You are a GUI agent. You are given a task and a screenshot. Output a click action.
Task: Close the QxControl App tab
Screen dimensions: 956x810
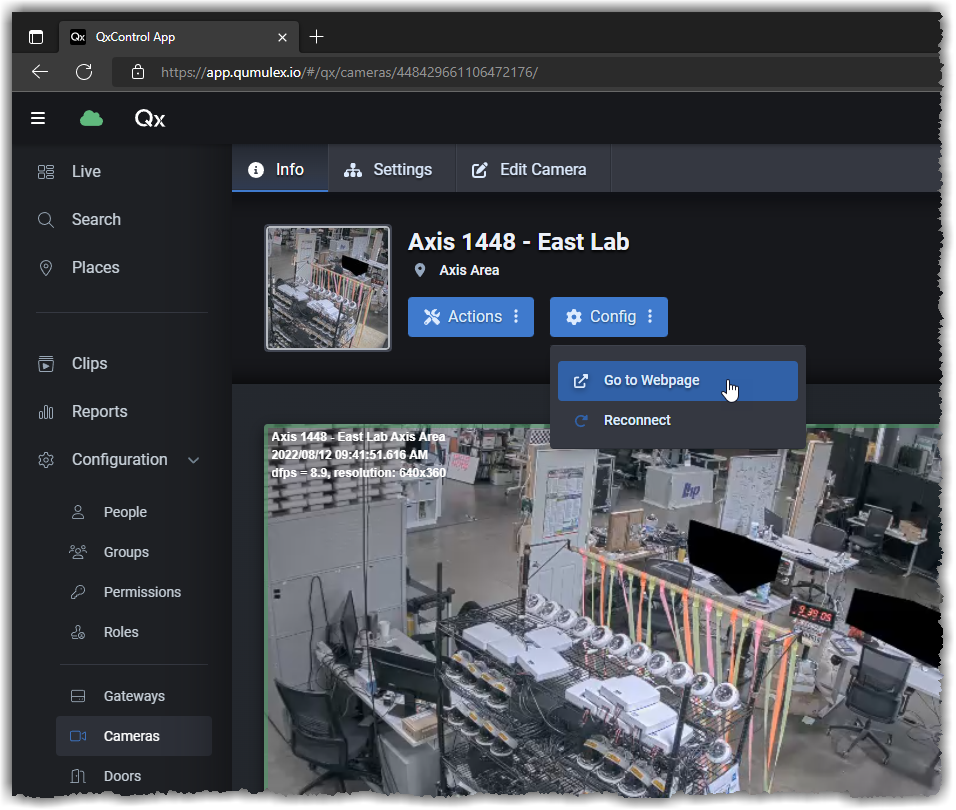coord(282,37)
